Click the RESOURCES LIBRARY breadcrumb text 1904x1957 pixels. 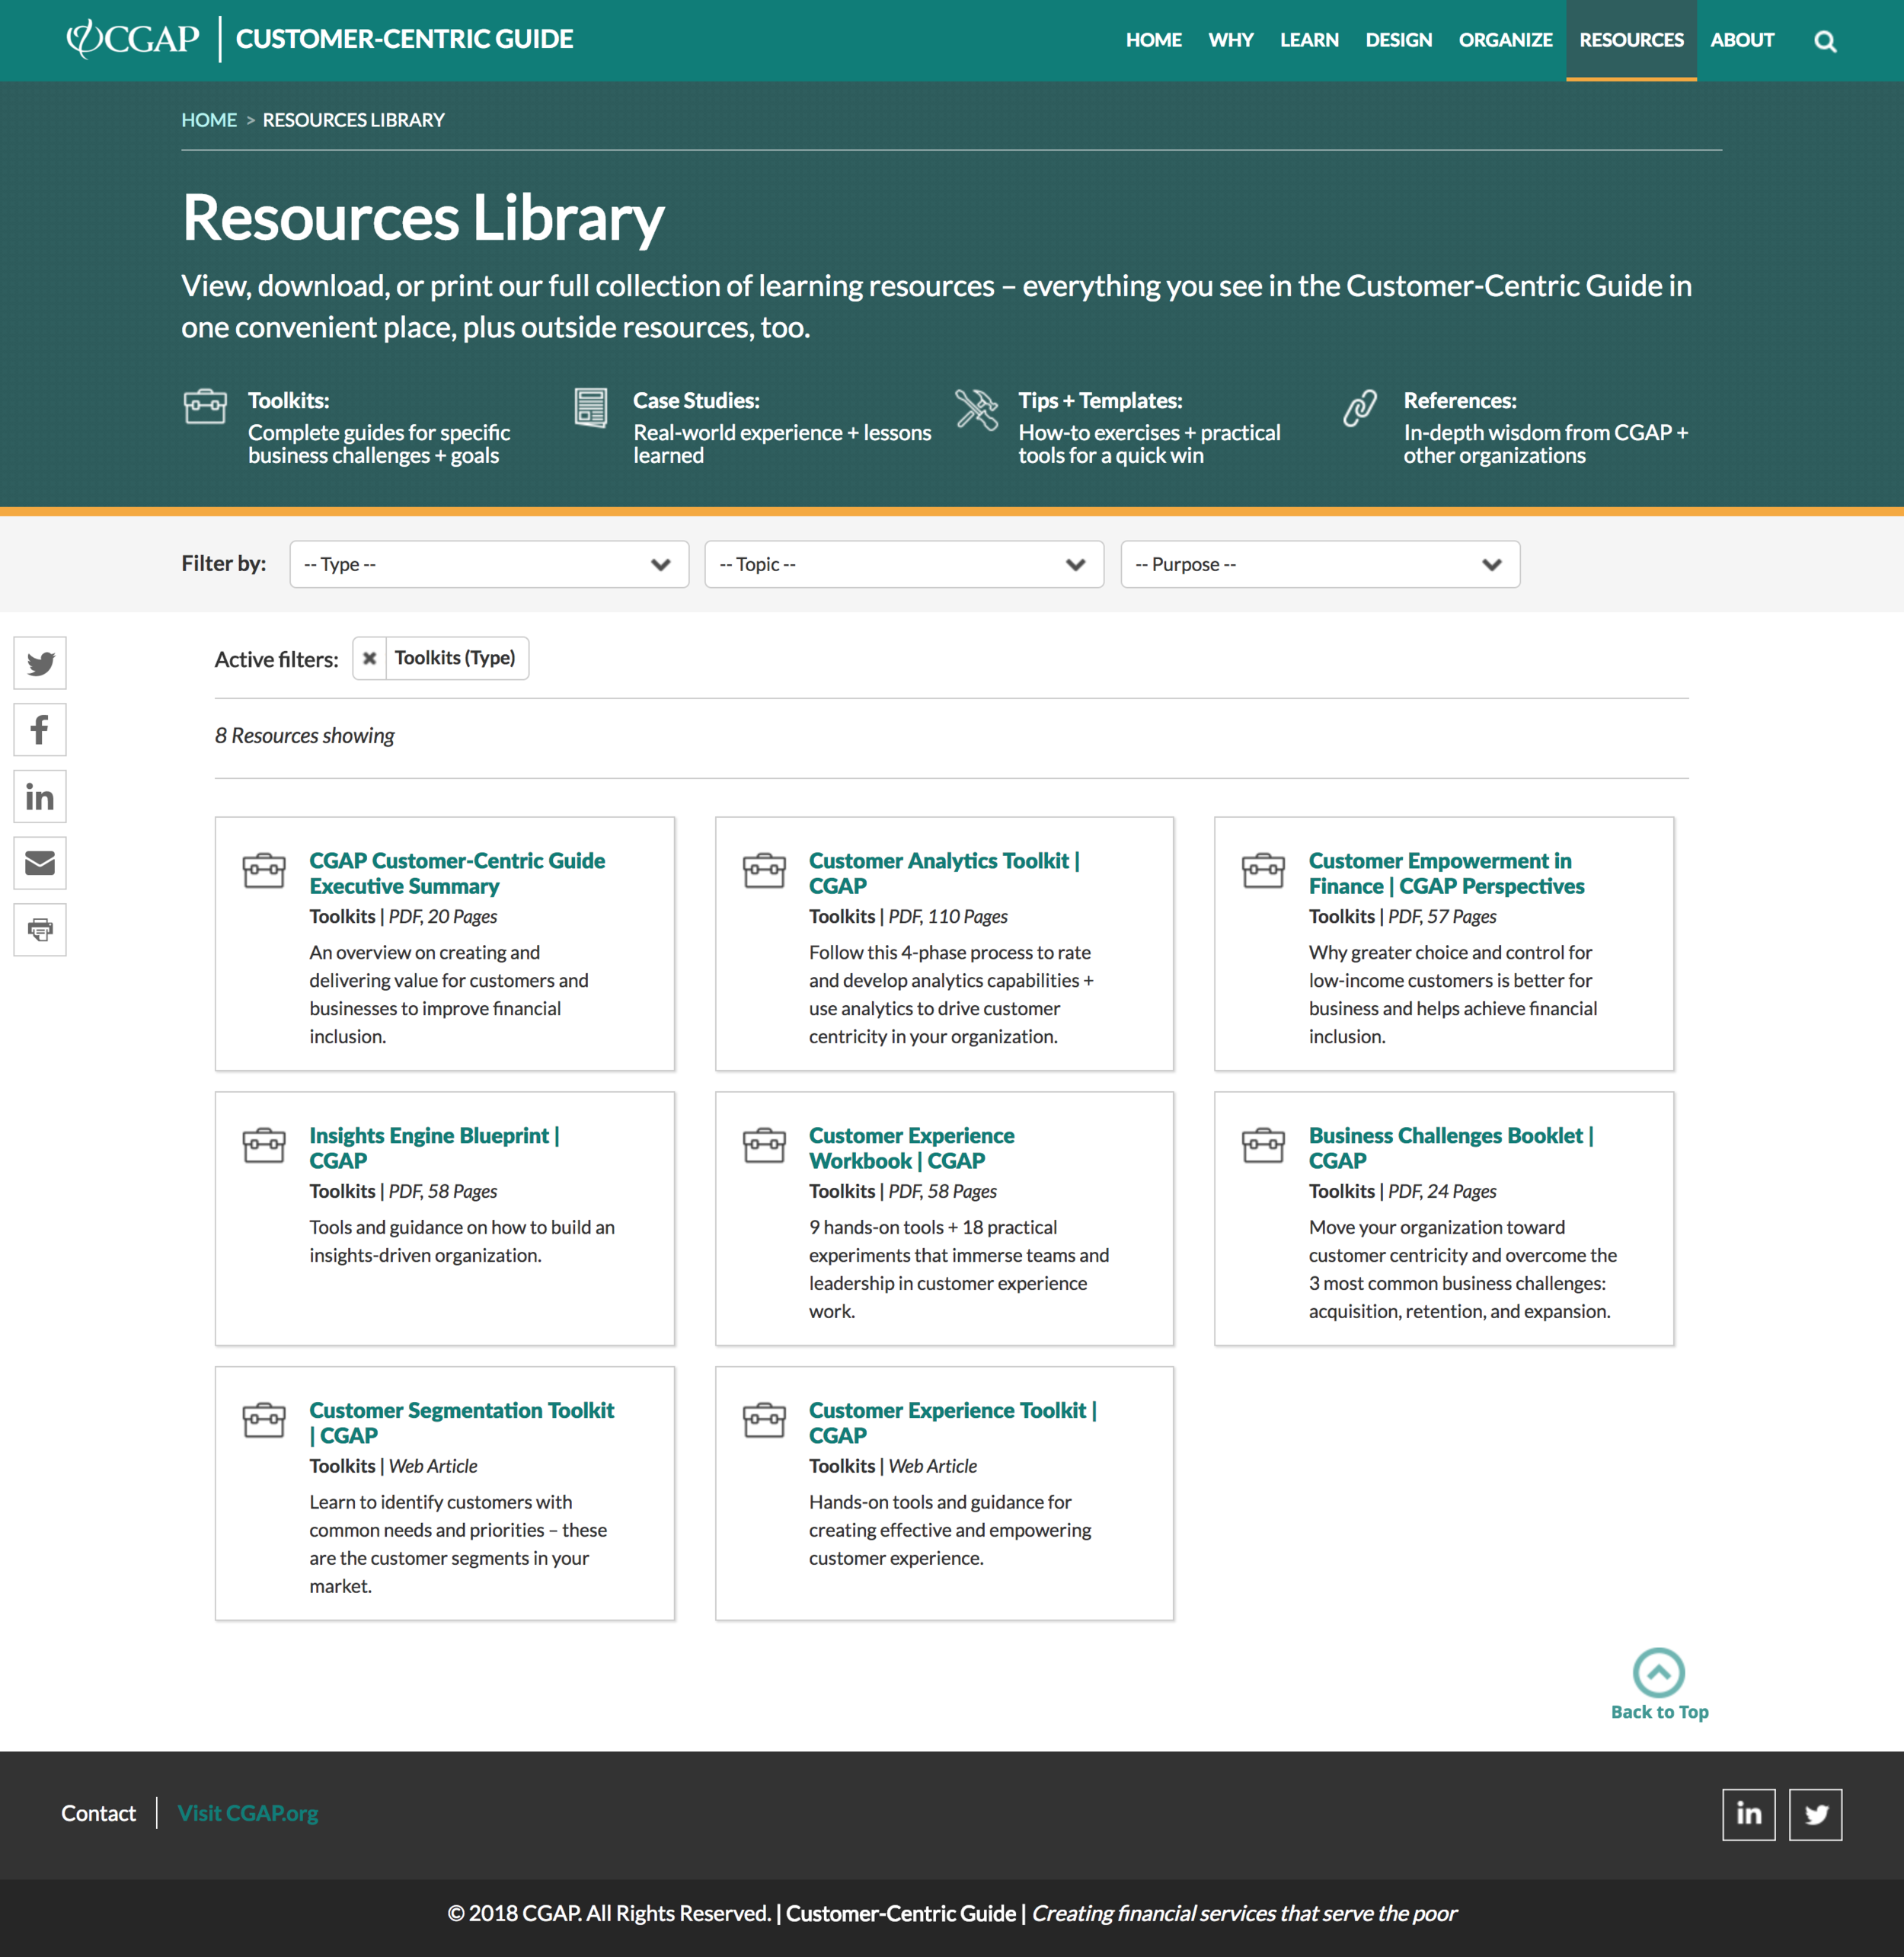pyautogui.click(x=353, y=120)
